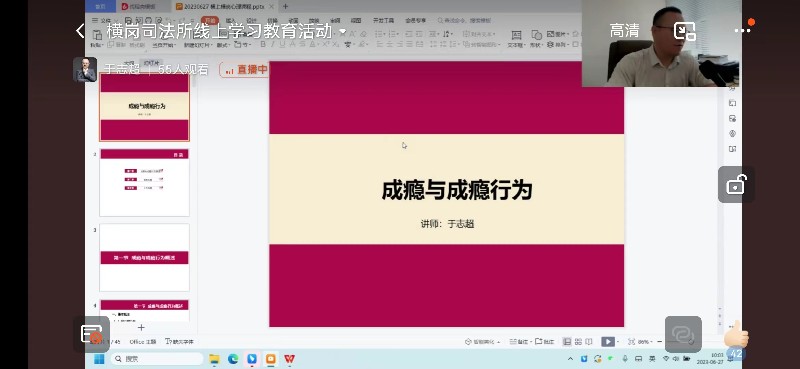Close the 20230627 pptx tab
The height and width of the screenshot is (369, 800).
271,7
